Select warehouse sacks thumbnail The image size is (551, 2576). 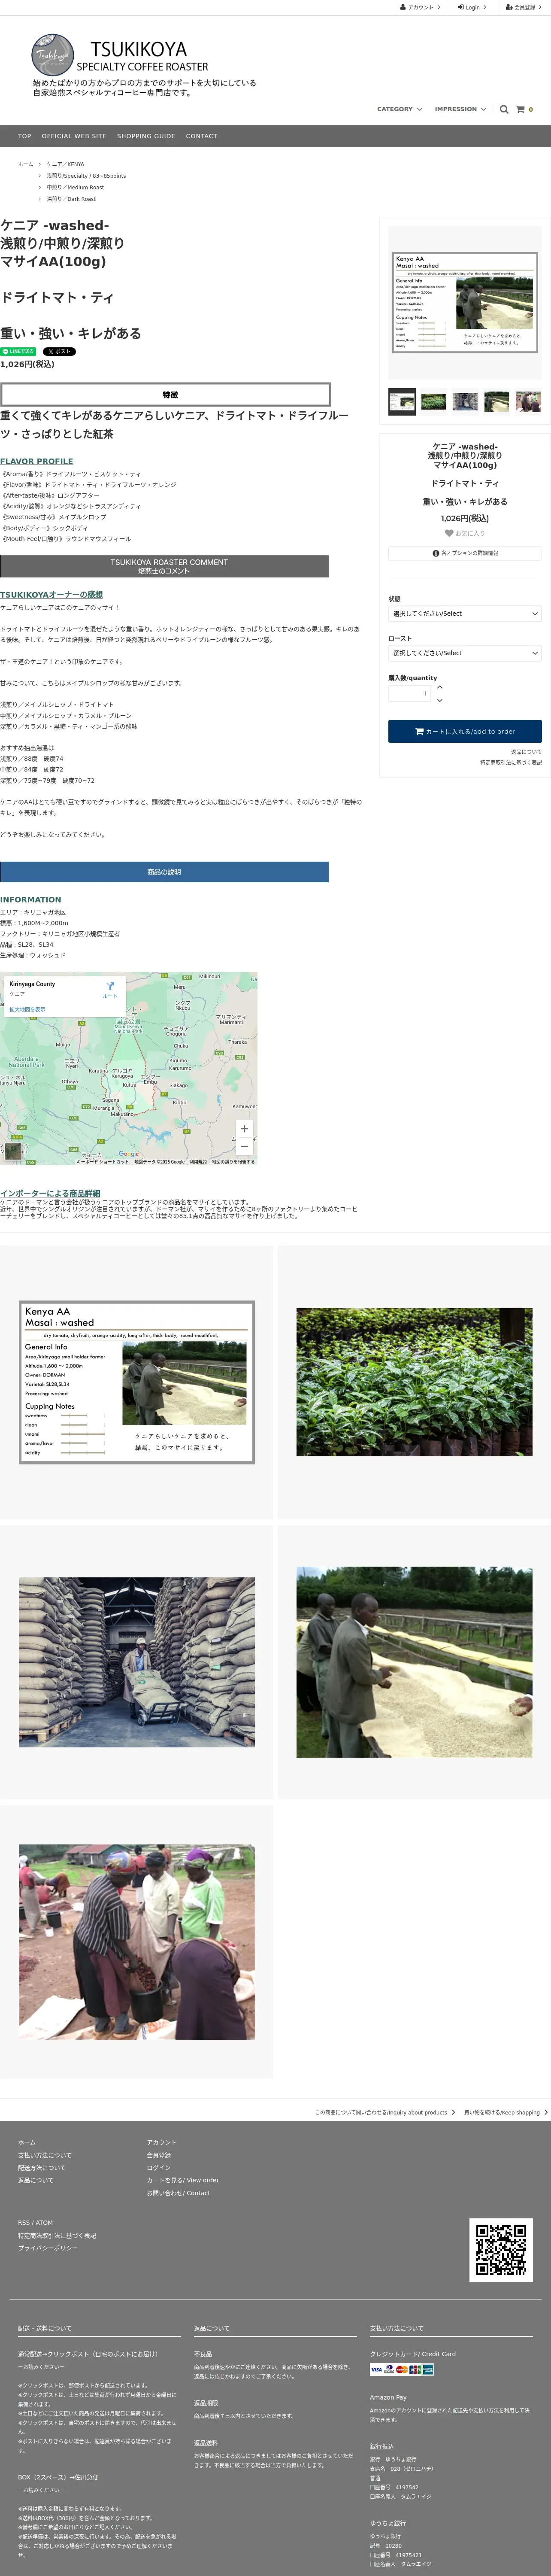(x=465, y=401)
